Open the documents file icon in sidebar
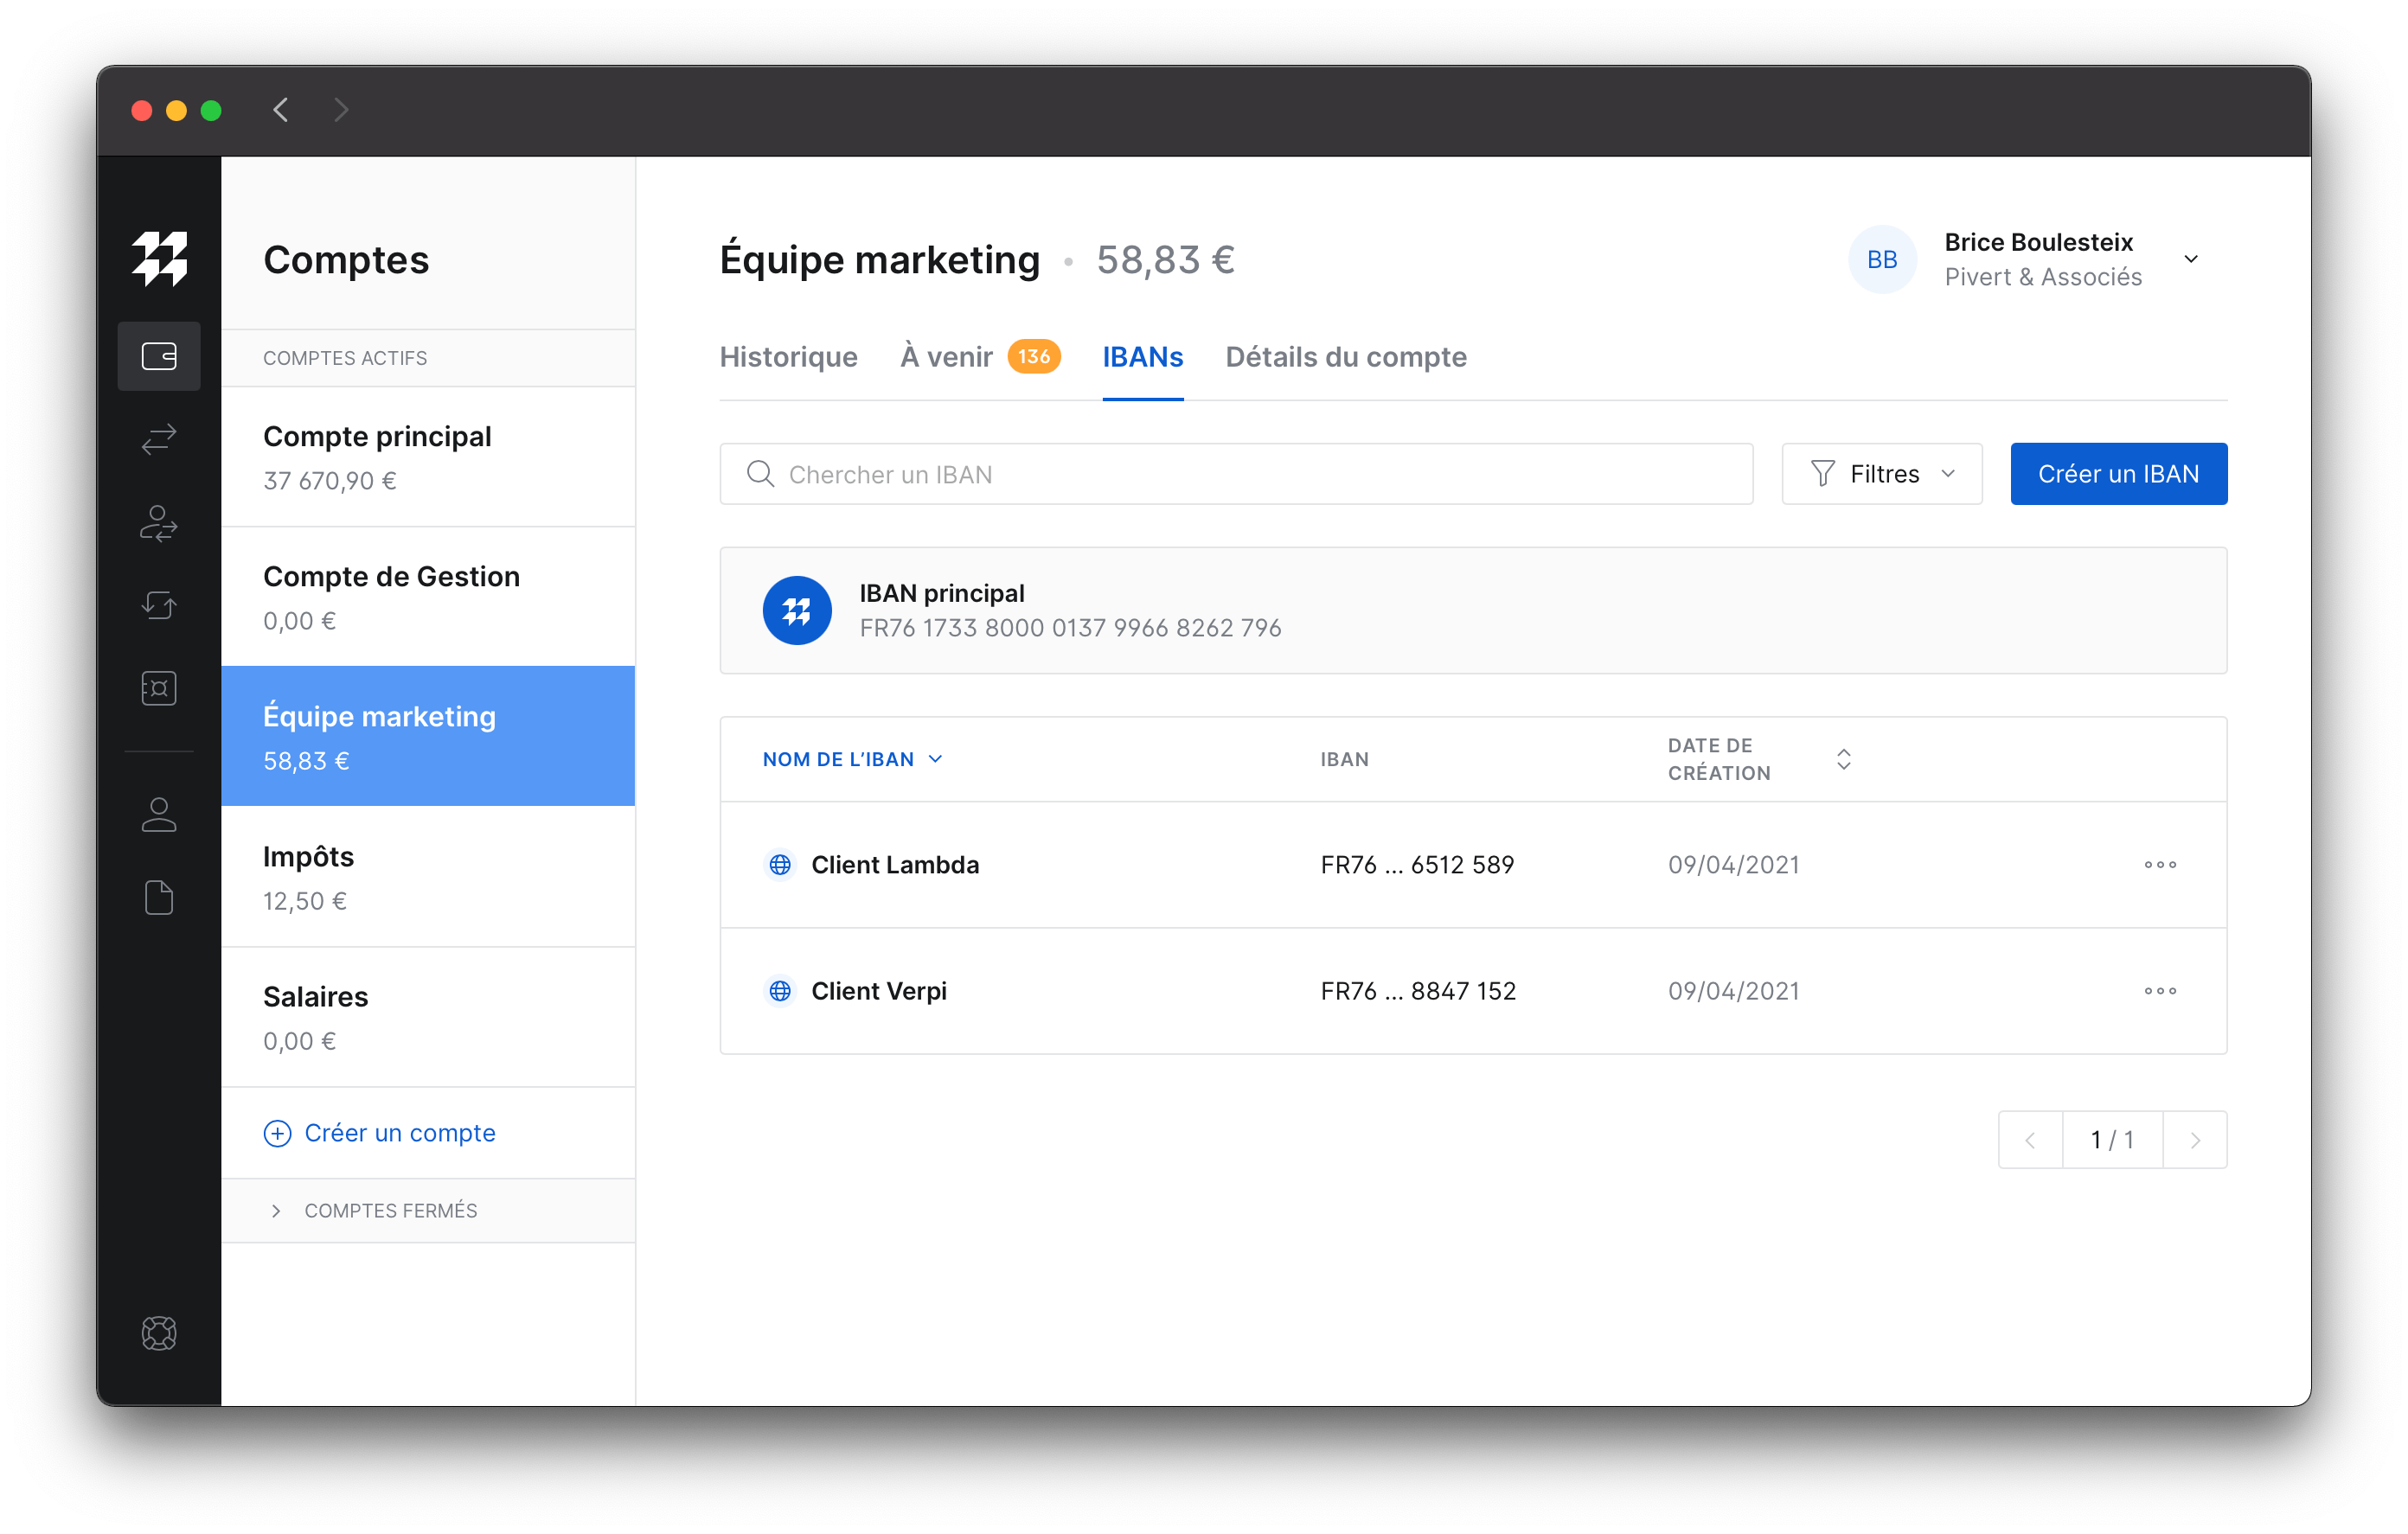Screen dimensions: 2408x1534 click(x=159, y=897)
